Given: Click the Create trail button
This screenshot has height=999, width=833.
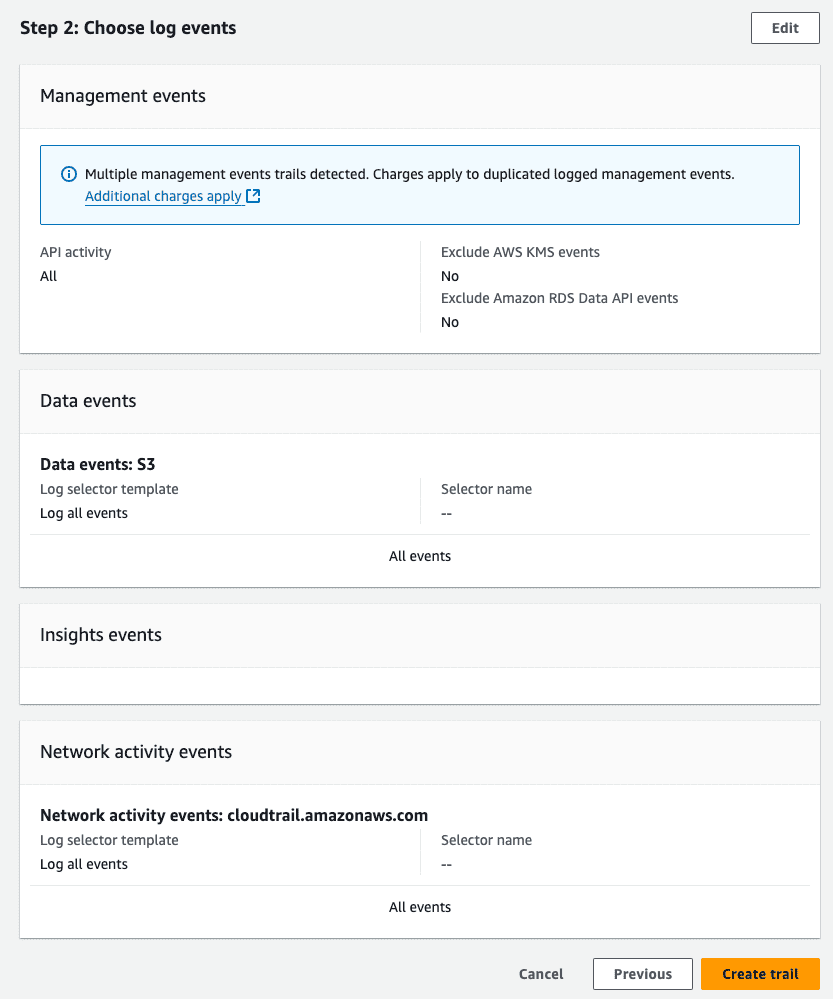Looking at the screenshot, I should coord(760,973).
